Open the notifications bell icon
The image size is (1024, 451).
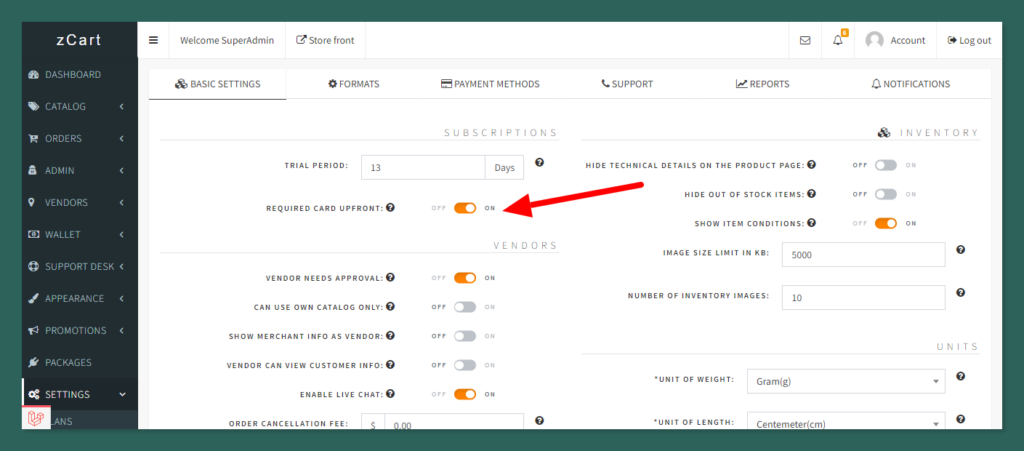[838, 40]
